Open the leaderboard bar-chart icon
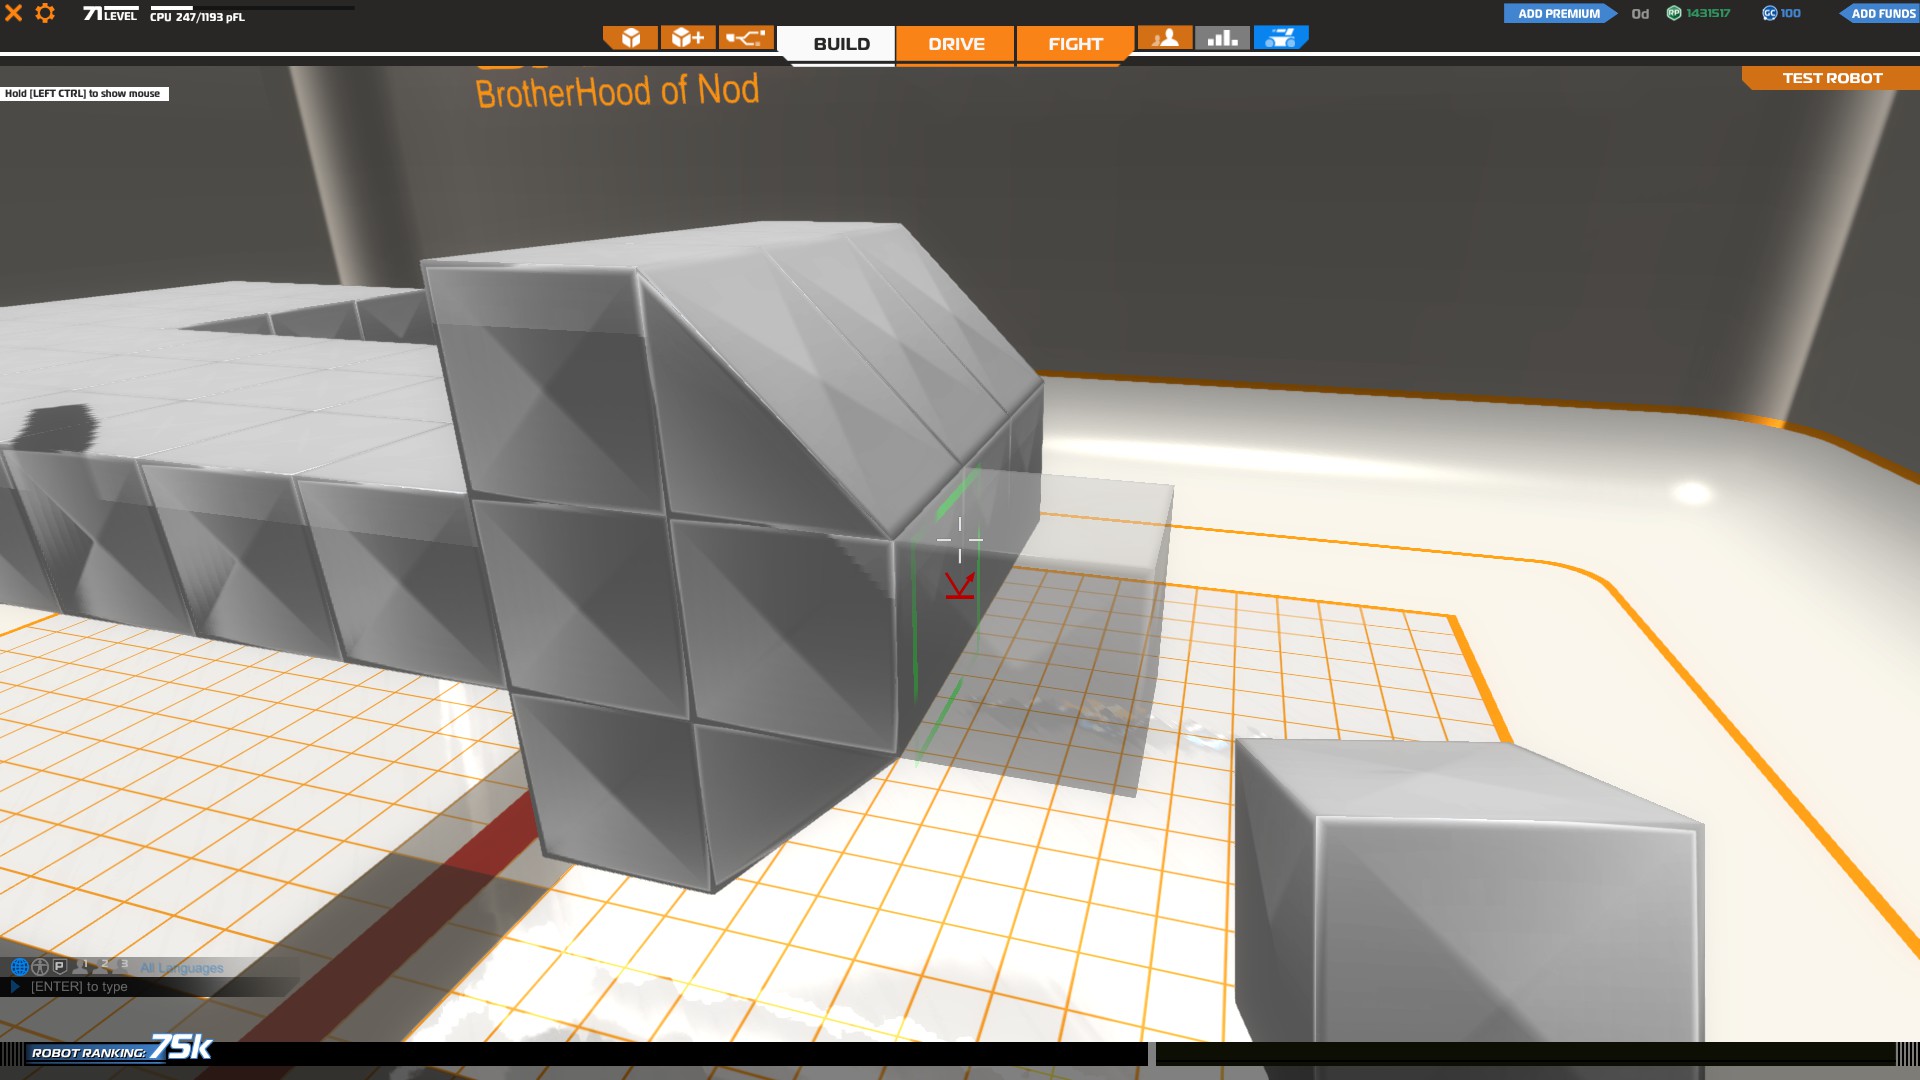The image size is (1920, 1080). 1222,38
